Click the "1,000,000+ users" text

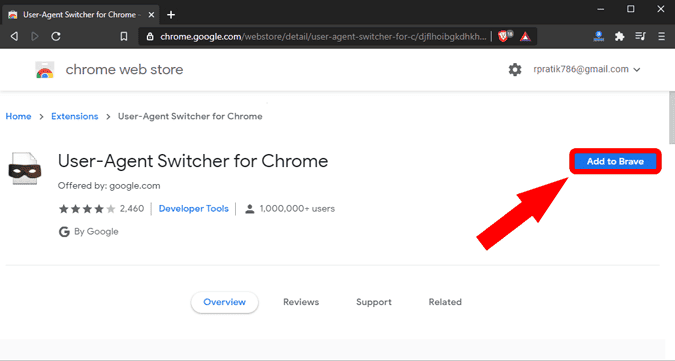[x=297, y=209]
